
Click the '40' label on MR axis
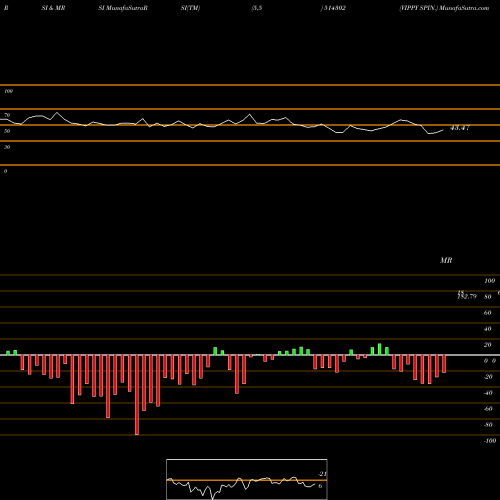(488, 329)
